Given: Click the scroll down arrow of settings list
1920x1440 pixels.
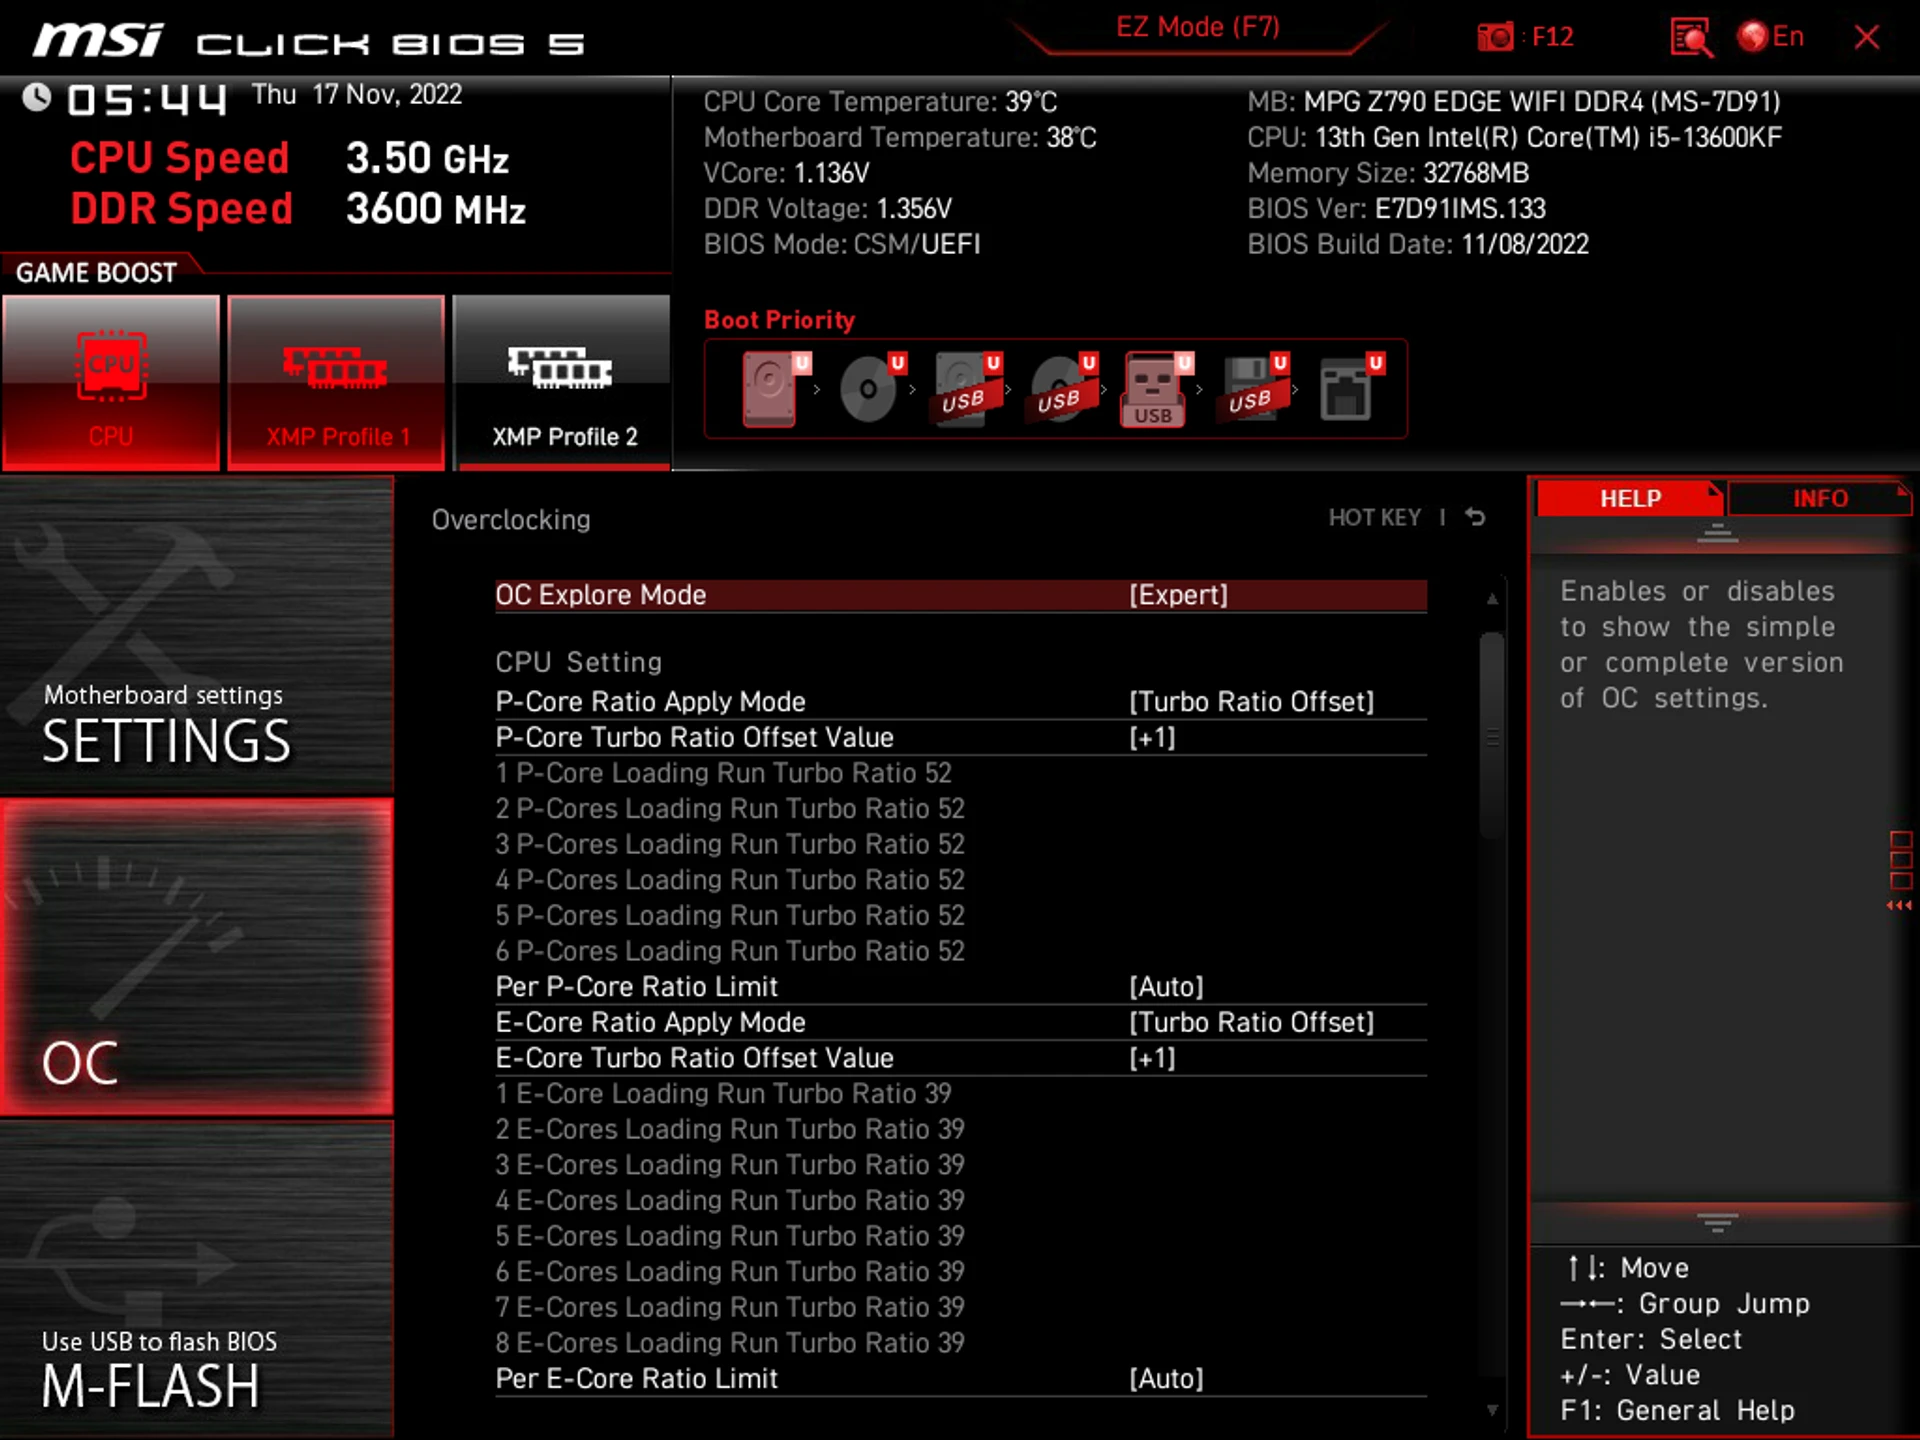Looking at the screenshot, I should [1492, 1410].
